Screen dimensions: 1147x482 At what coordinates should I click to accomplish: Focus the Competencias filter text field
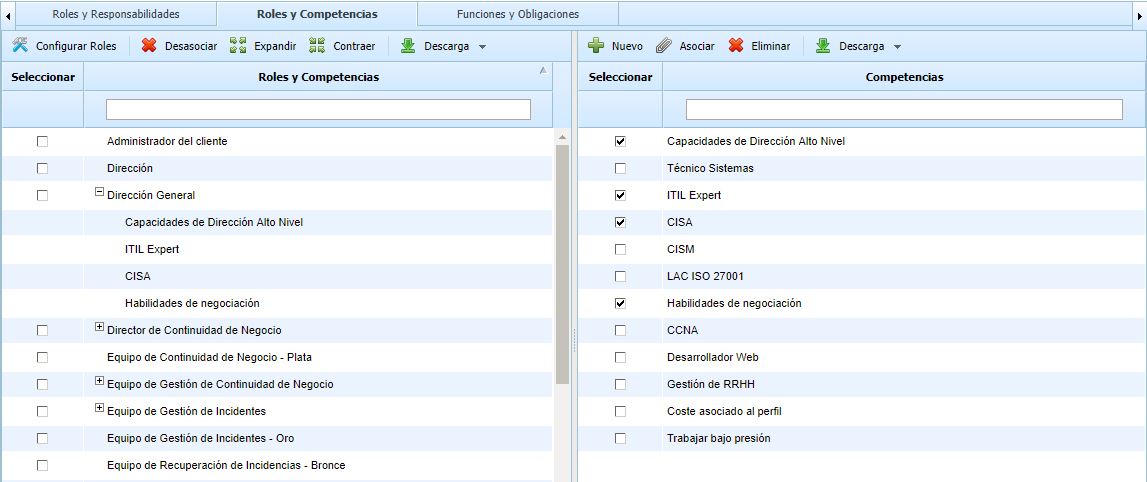904,109
